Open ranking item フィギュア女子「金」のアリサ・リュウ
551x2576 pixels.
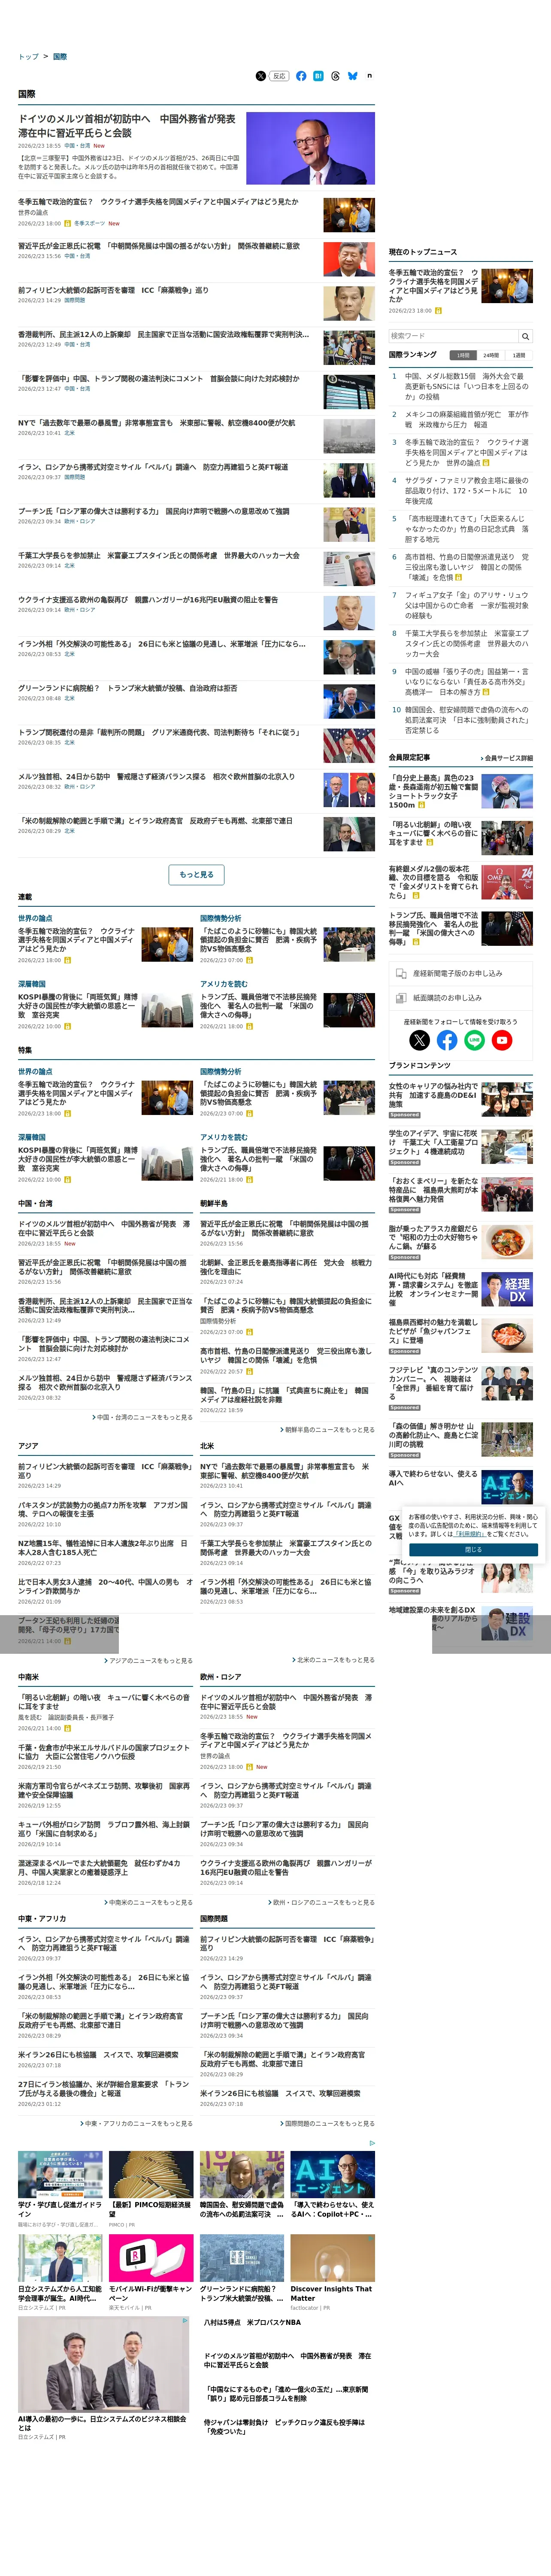coord(467,605)
